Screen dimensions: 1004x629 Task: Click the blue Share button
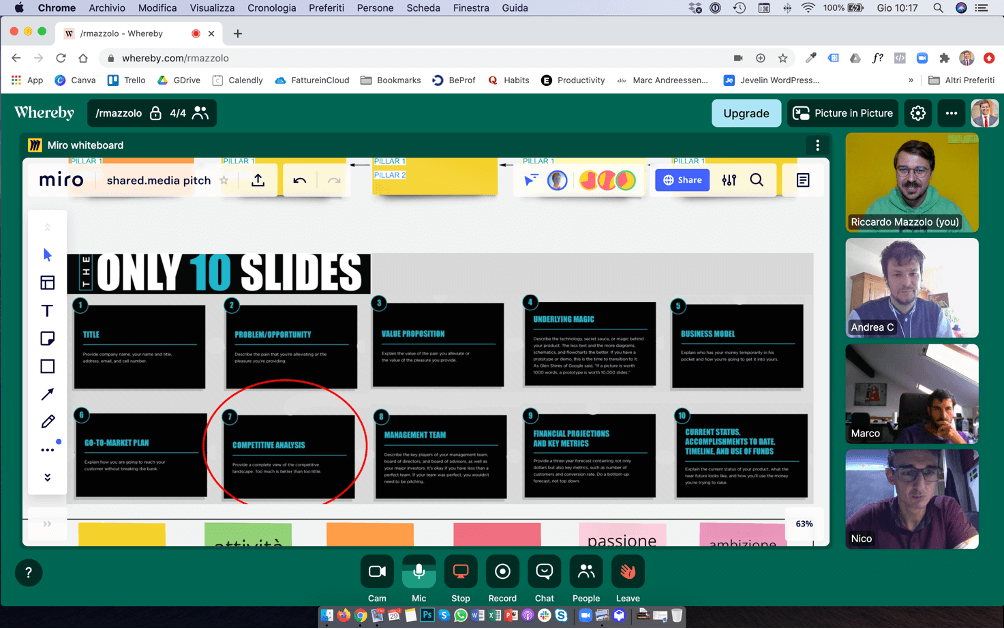(x=682, y=180)
